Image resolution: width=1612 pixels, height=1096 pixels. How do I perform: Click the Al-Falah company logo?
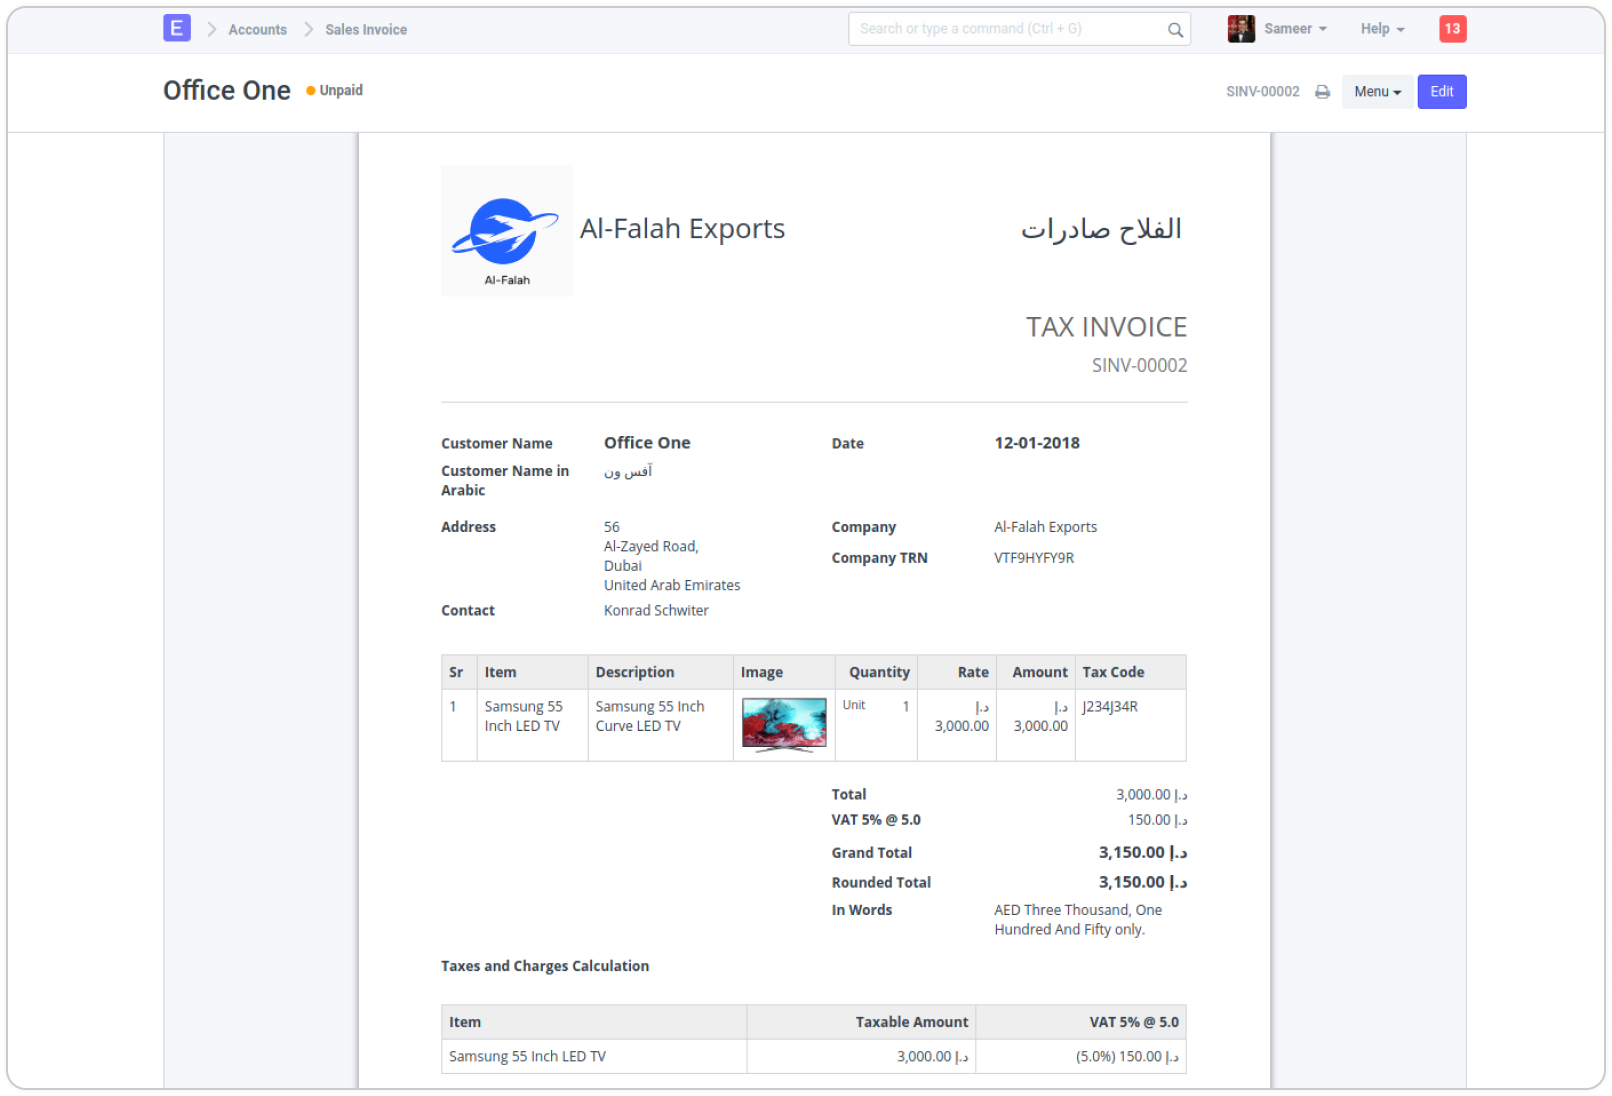(x=507, y=231)
